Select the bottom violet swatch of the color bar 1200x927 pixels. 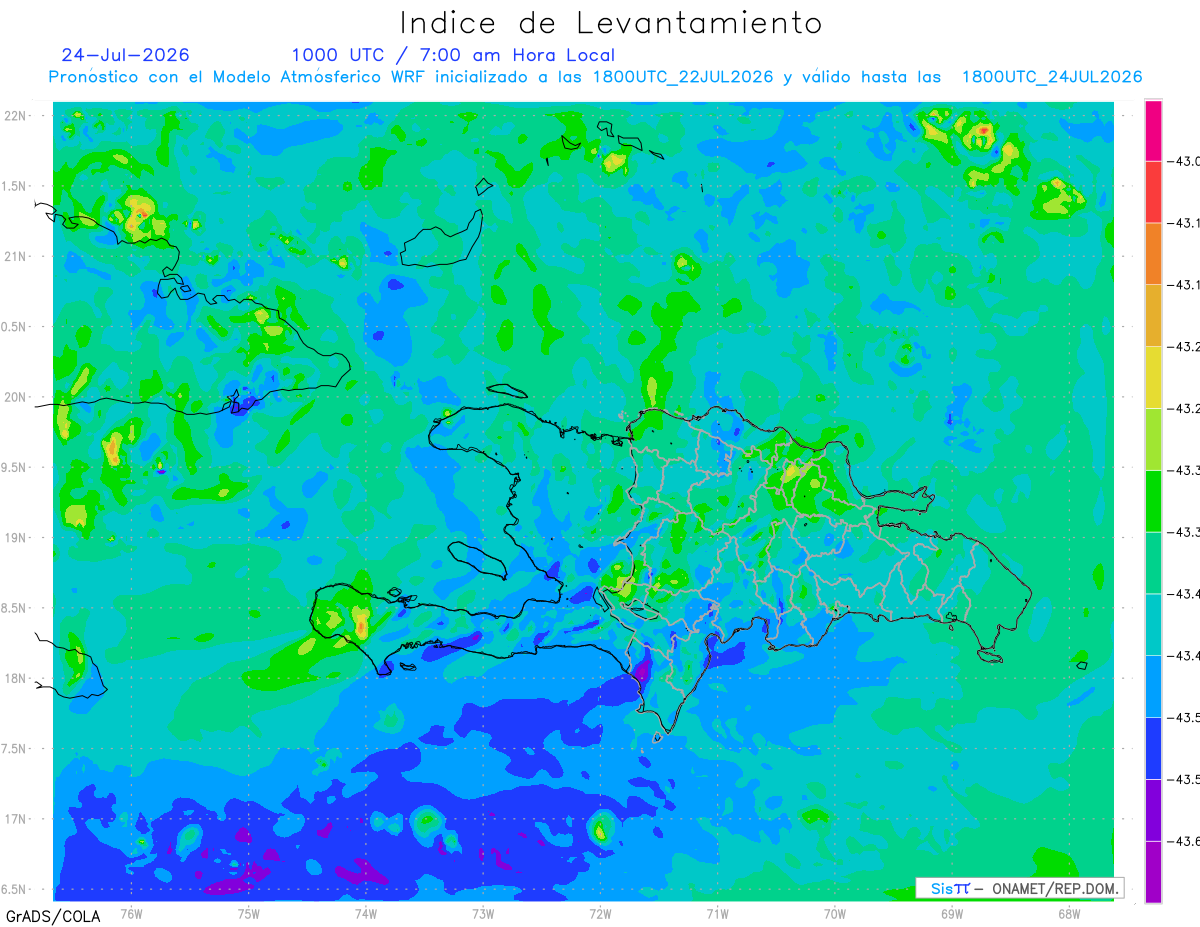click(1153, 872)
